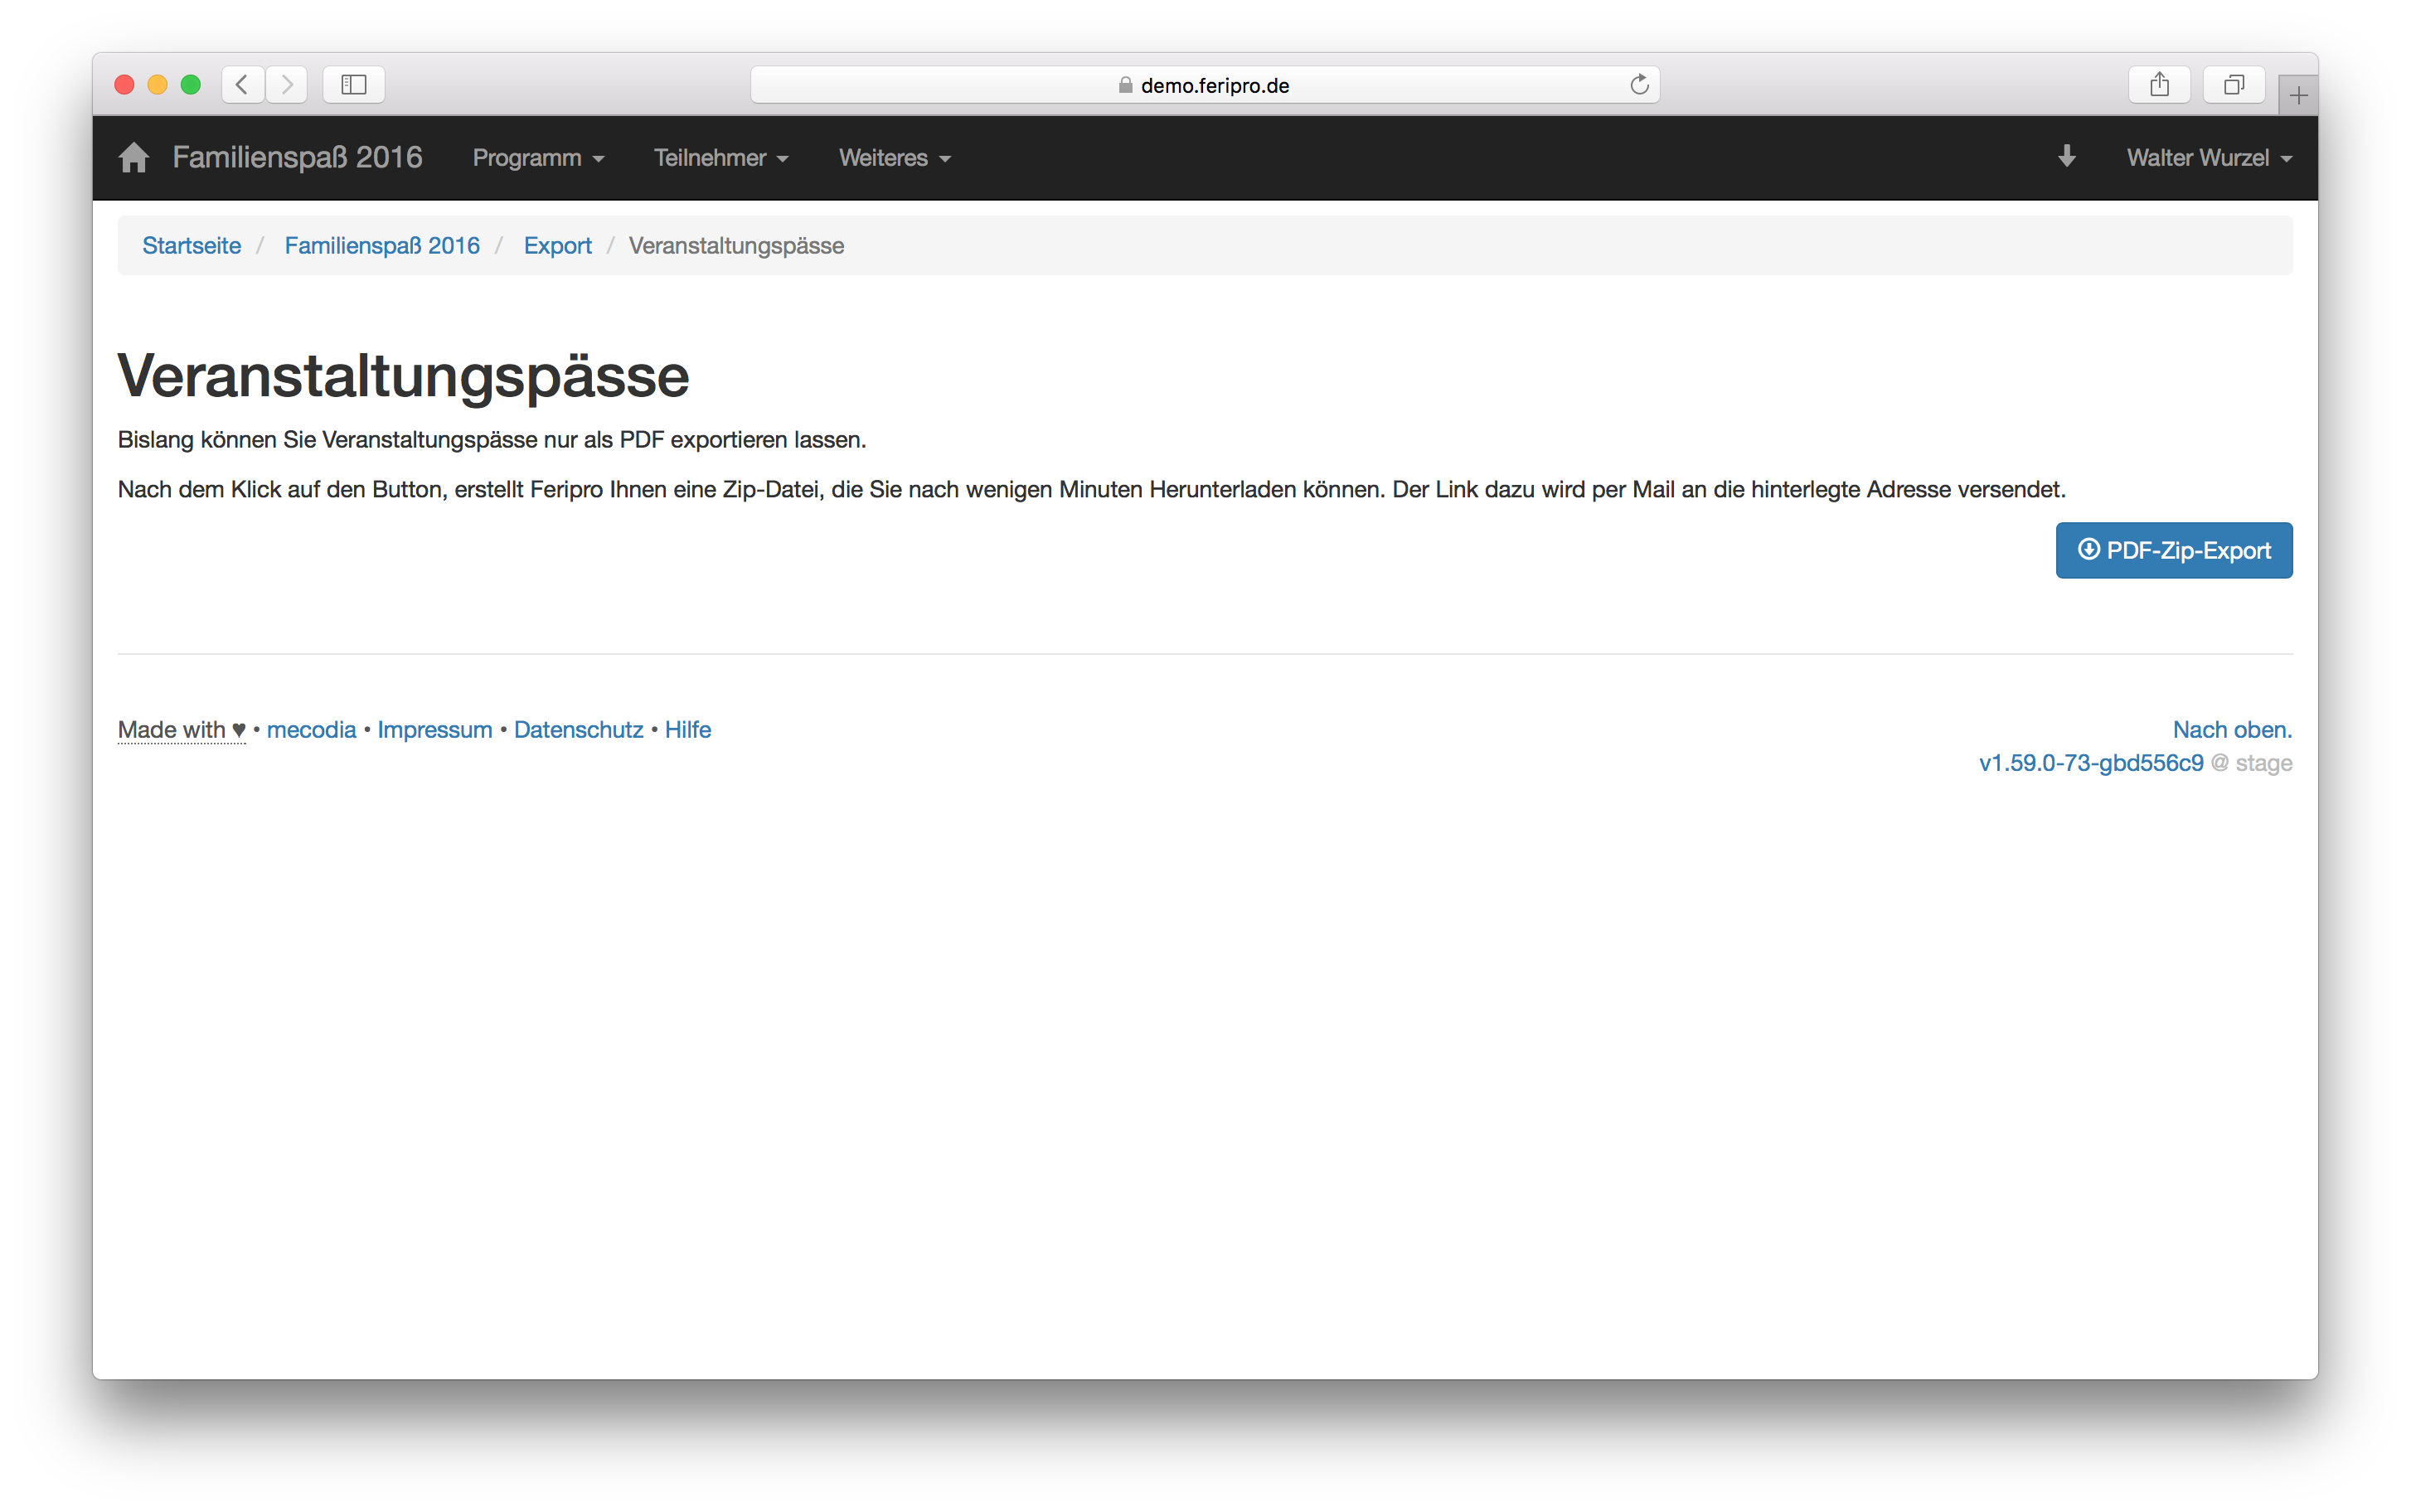Image resolution: width=2411 pixels, height=1512 pixels.
Task: Click the Safari back arrow button
Action: [243, 85]
